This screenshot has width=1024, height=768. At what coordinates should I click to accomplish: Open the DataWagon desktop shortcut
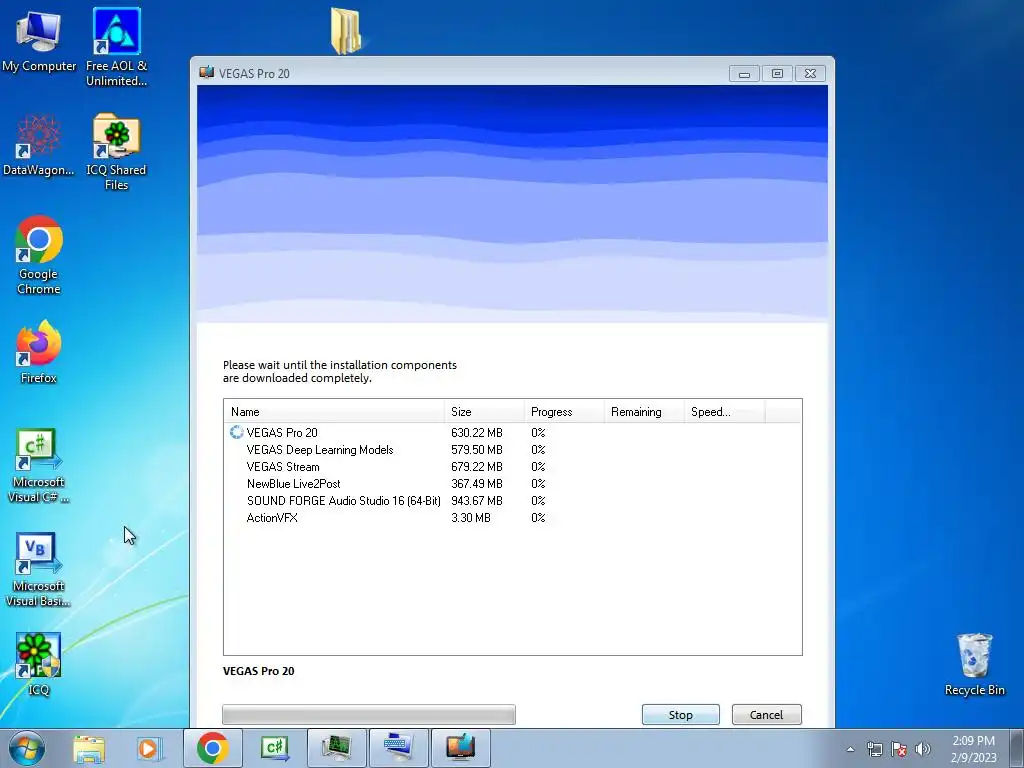coord(39,145)
